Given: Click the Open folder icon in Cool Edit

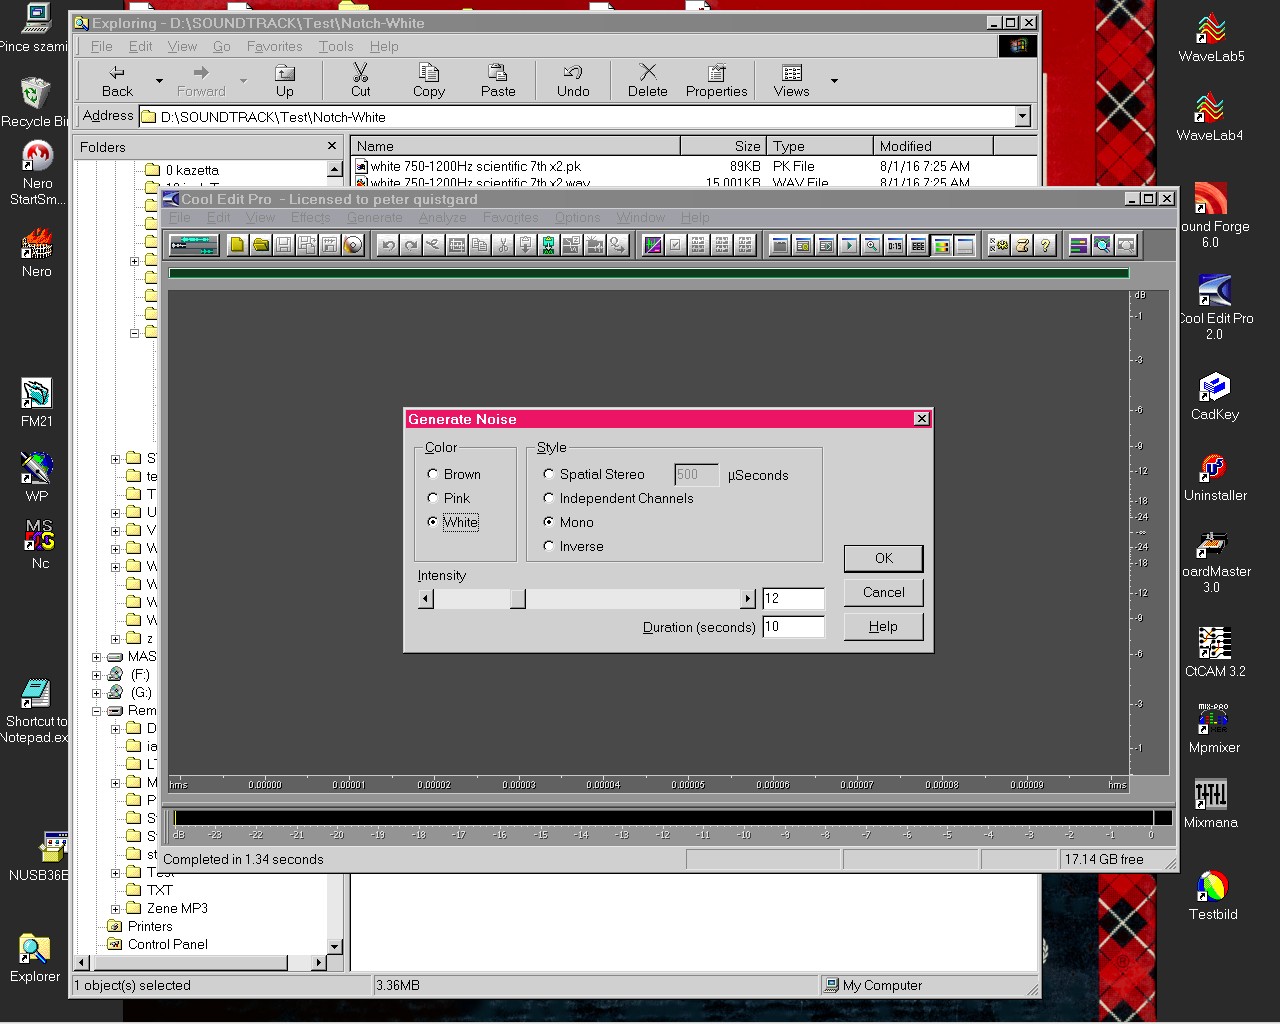Looking at the screenshot, I should [260, 245].
